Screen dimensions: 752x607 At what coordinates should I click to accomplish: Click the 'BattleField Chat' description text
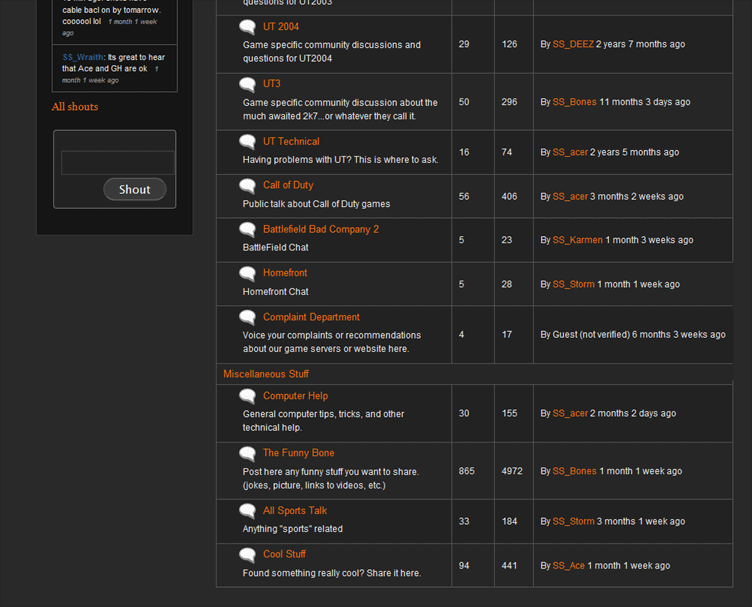[x=276, y=247]
